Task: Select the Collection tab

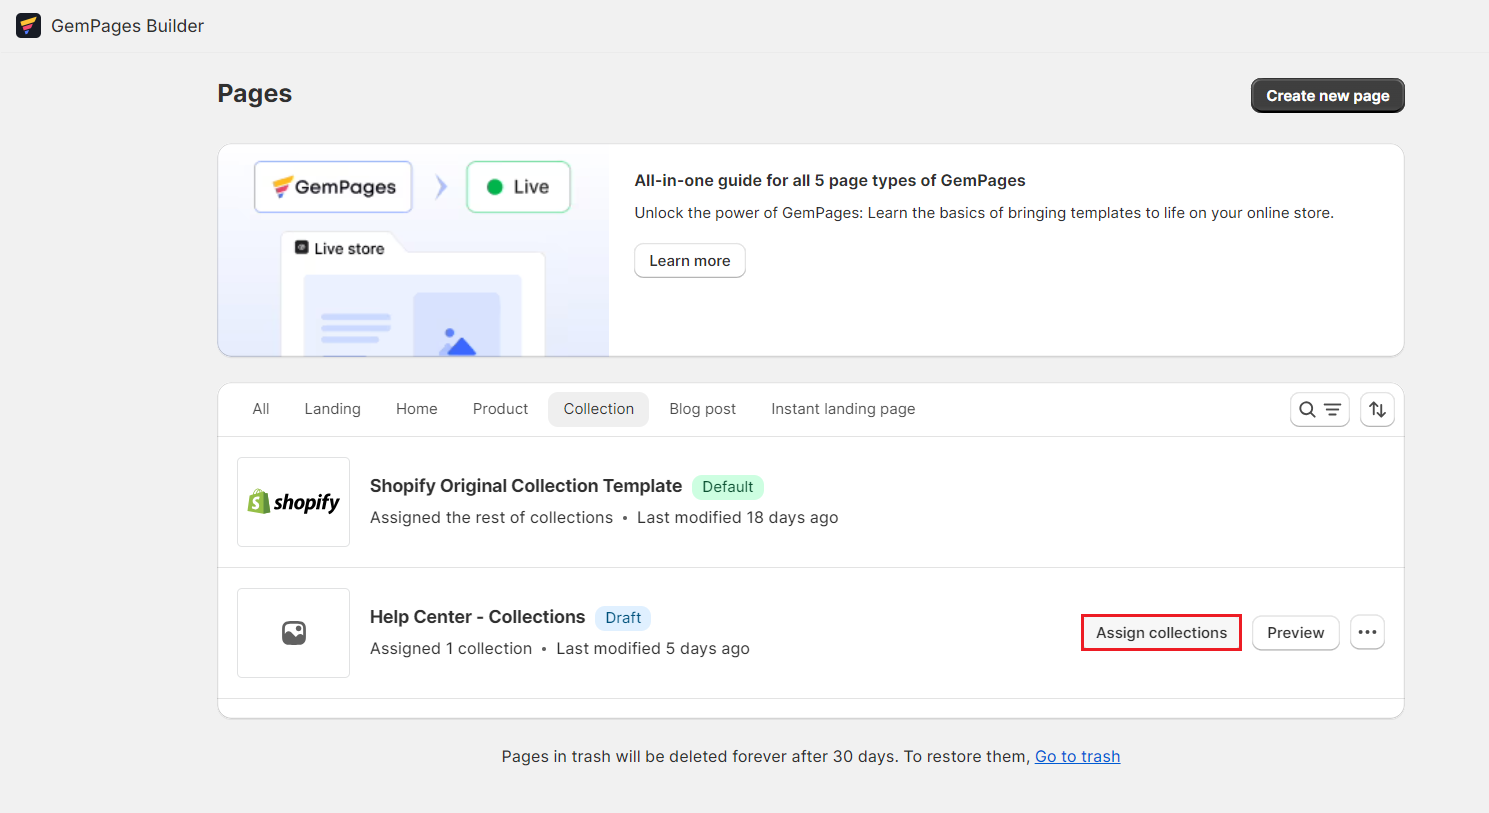Action: point(598,408)
